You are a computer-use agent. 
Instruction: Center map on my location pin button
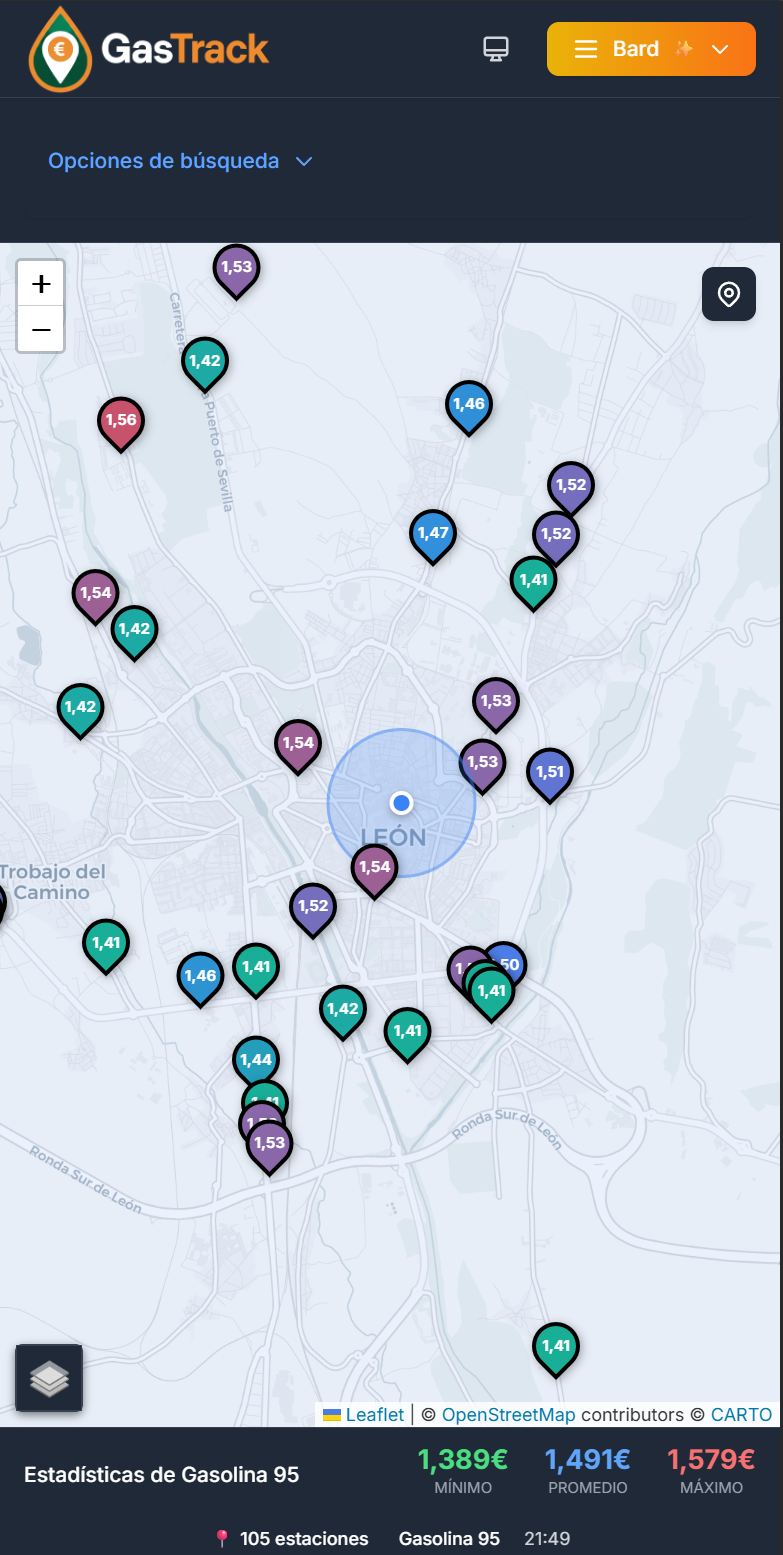tap(729, 294)
